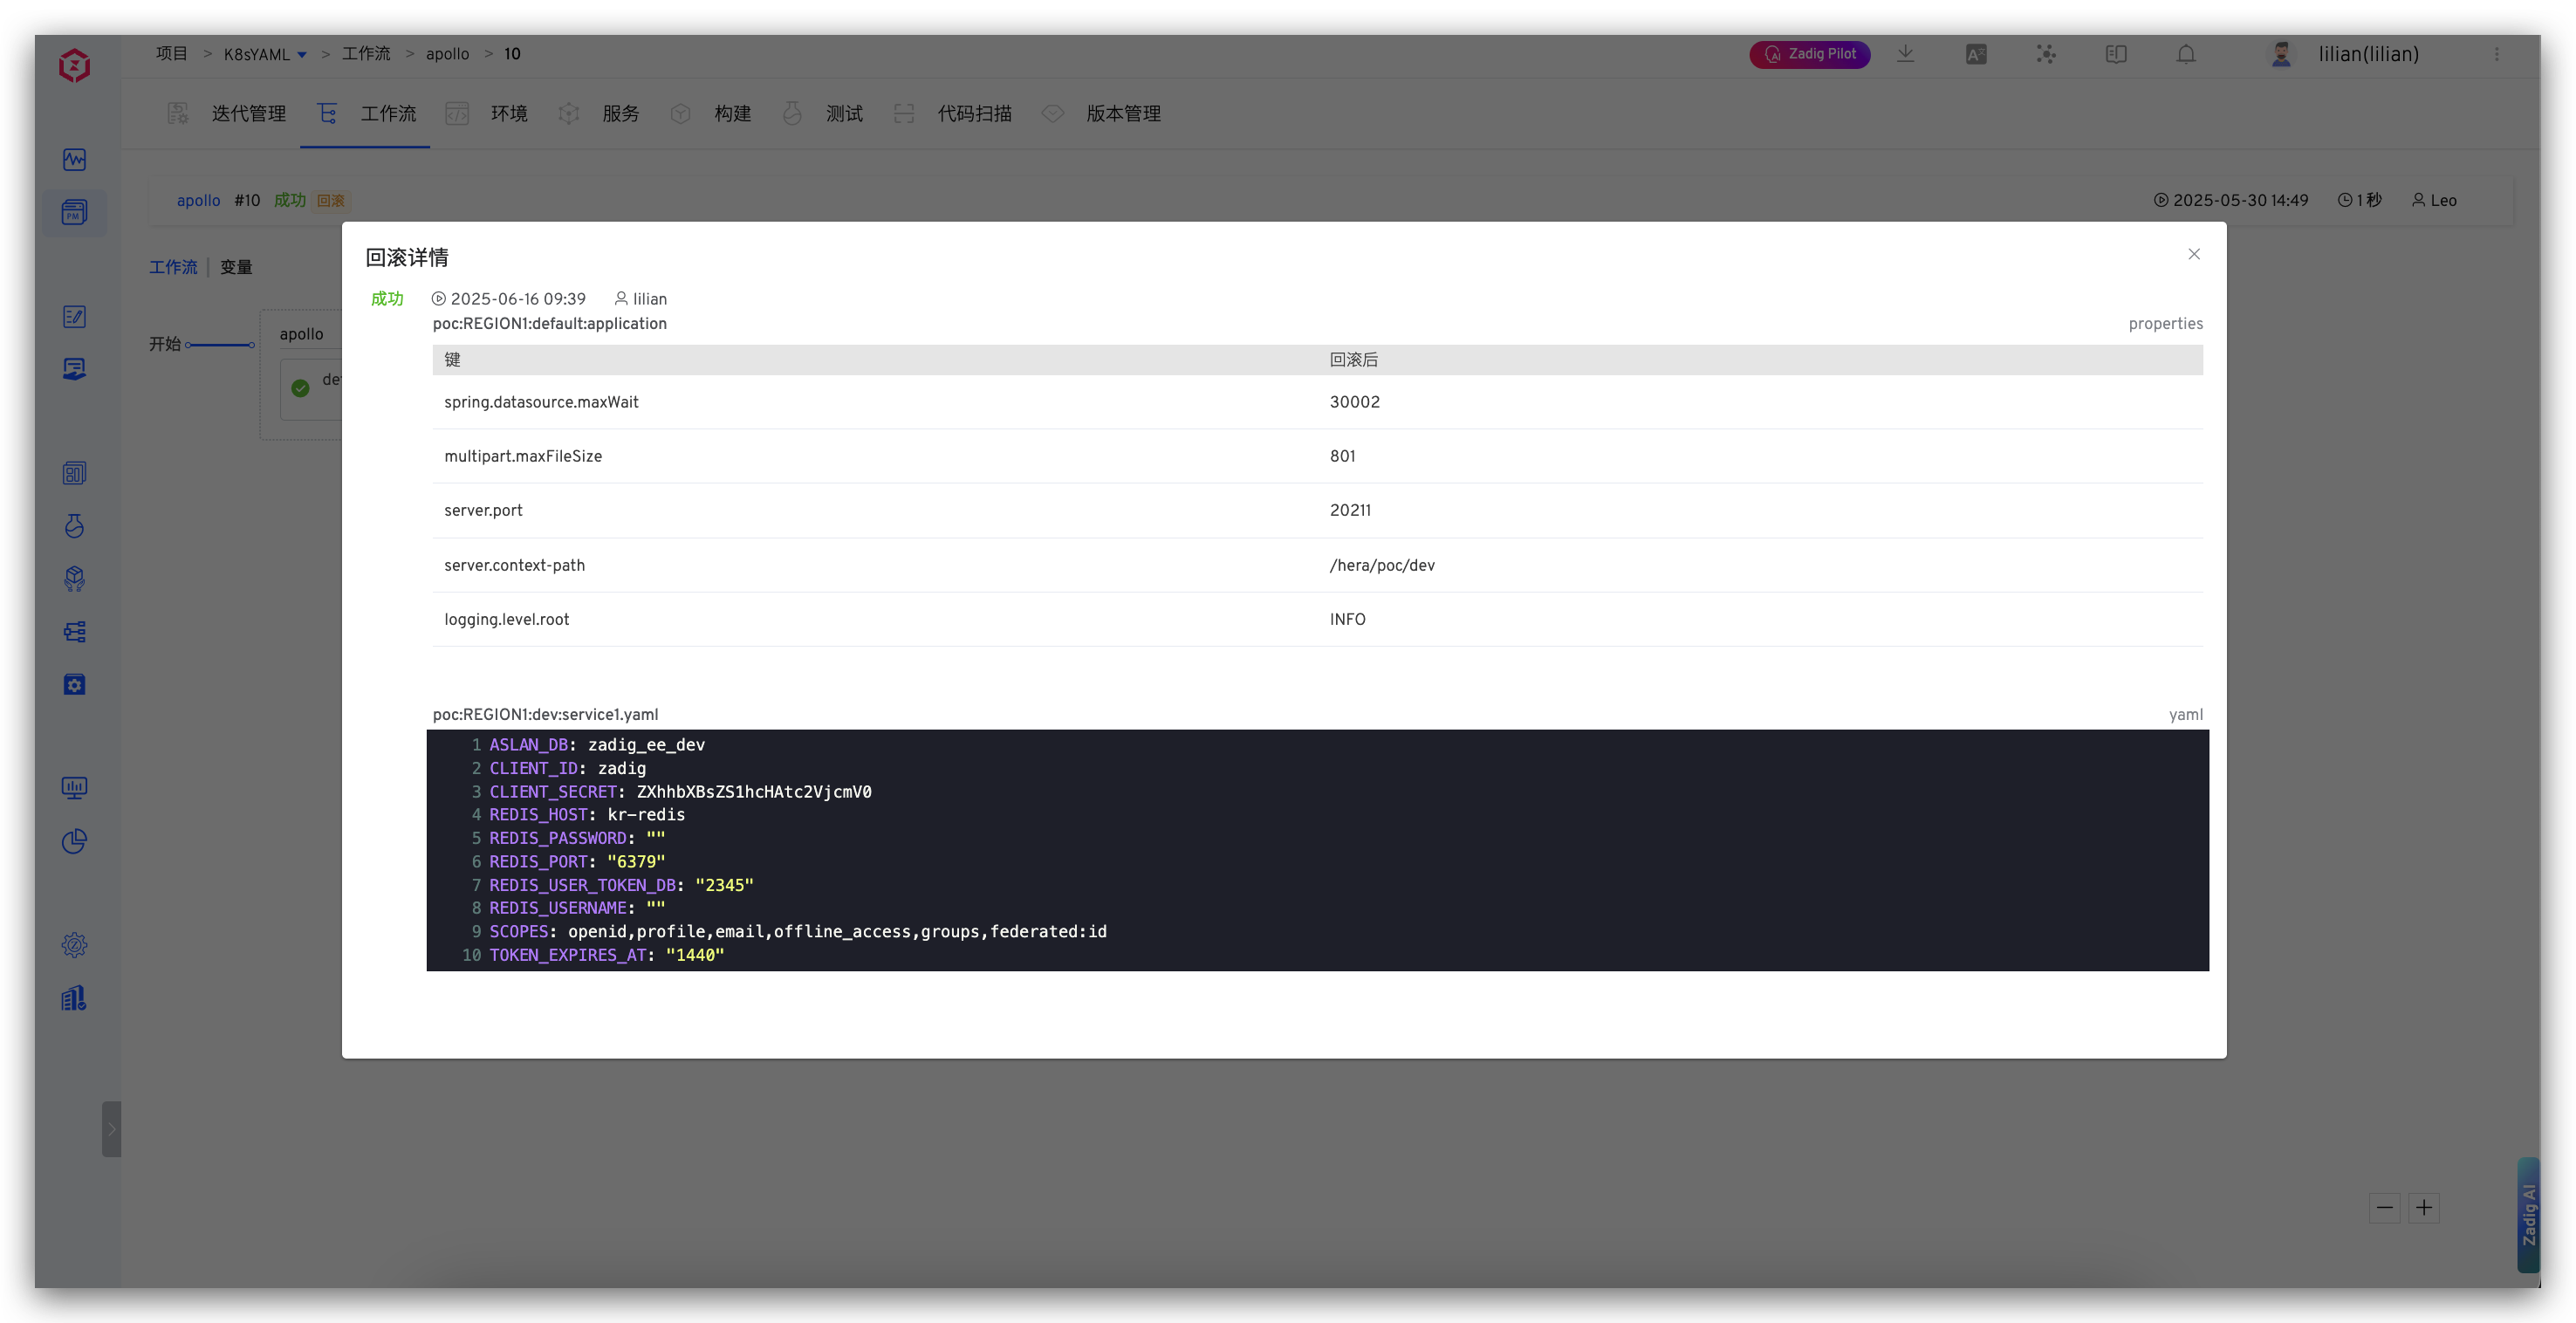Click the 工作流 breadcrumb link
The image size is (2576, 1323).
[x=366, y=54]
